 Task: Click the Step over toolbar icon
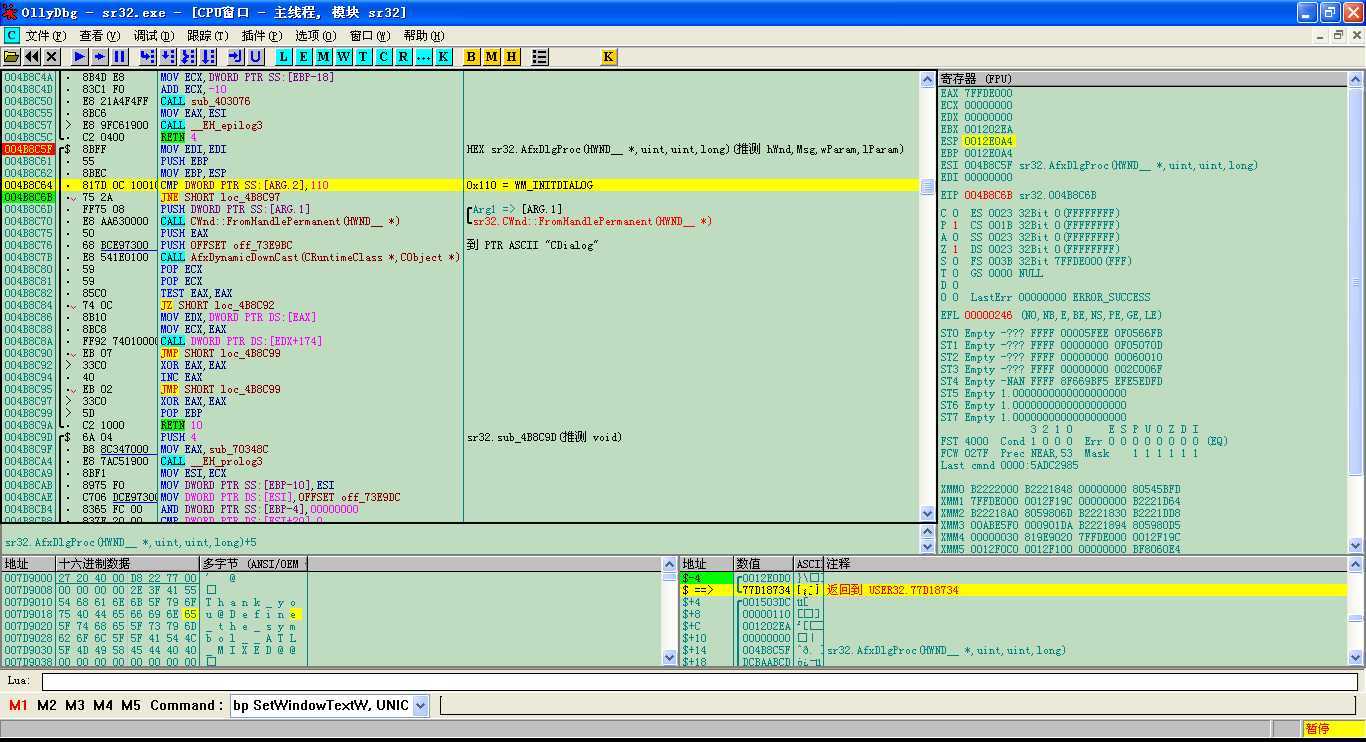(168, 57)
